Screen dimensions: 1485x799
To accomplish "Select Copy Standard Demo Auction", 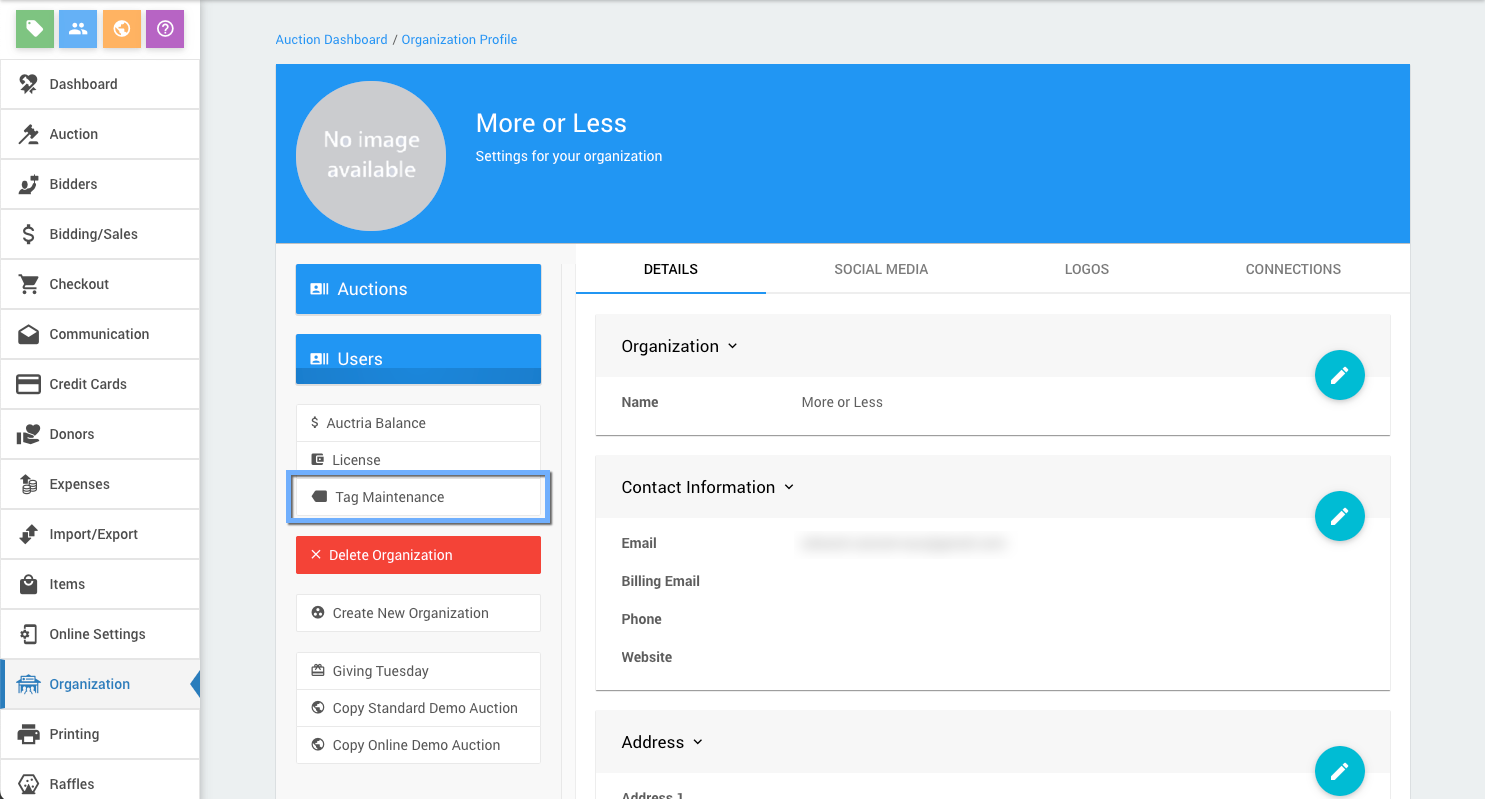I will click(424, 708).
